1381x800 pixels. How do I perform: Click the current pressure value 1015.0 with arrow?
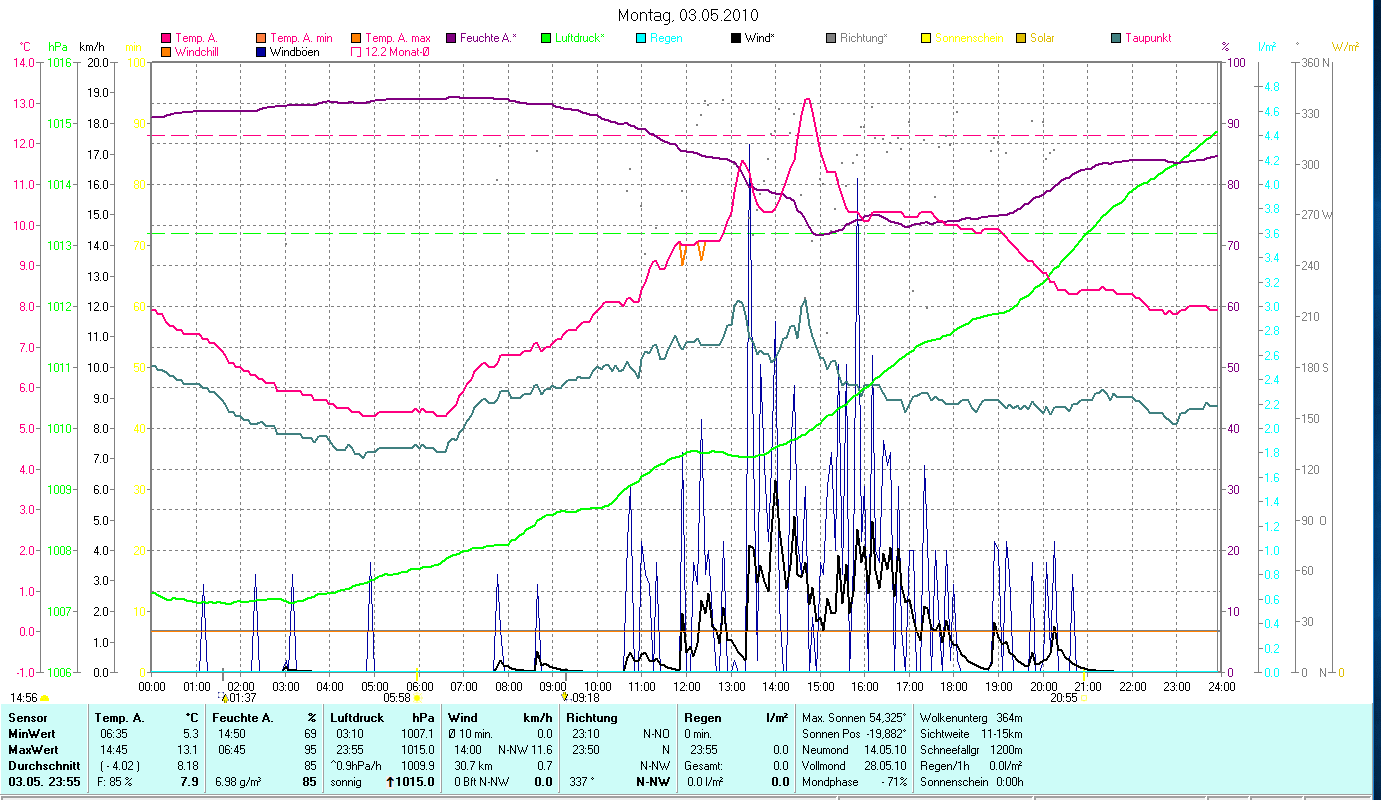tap(410, 781)
